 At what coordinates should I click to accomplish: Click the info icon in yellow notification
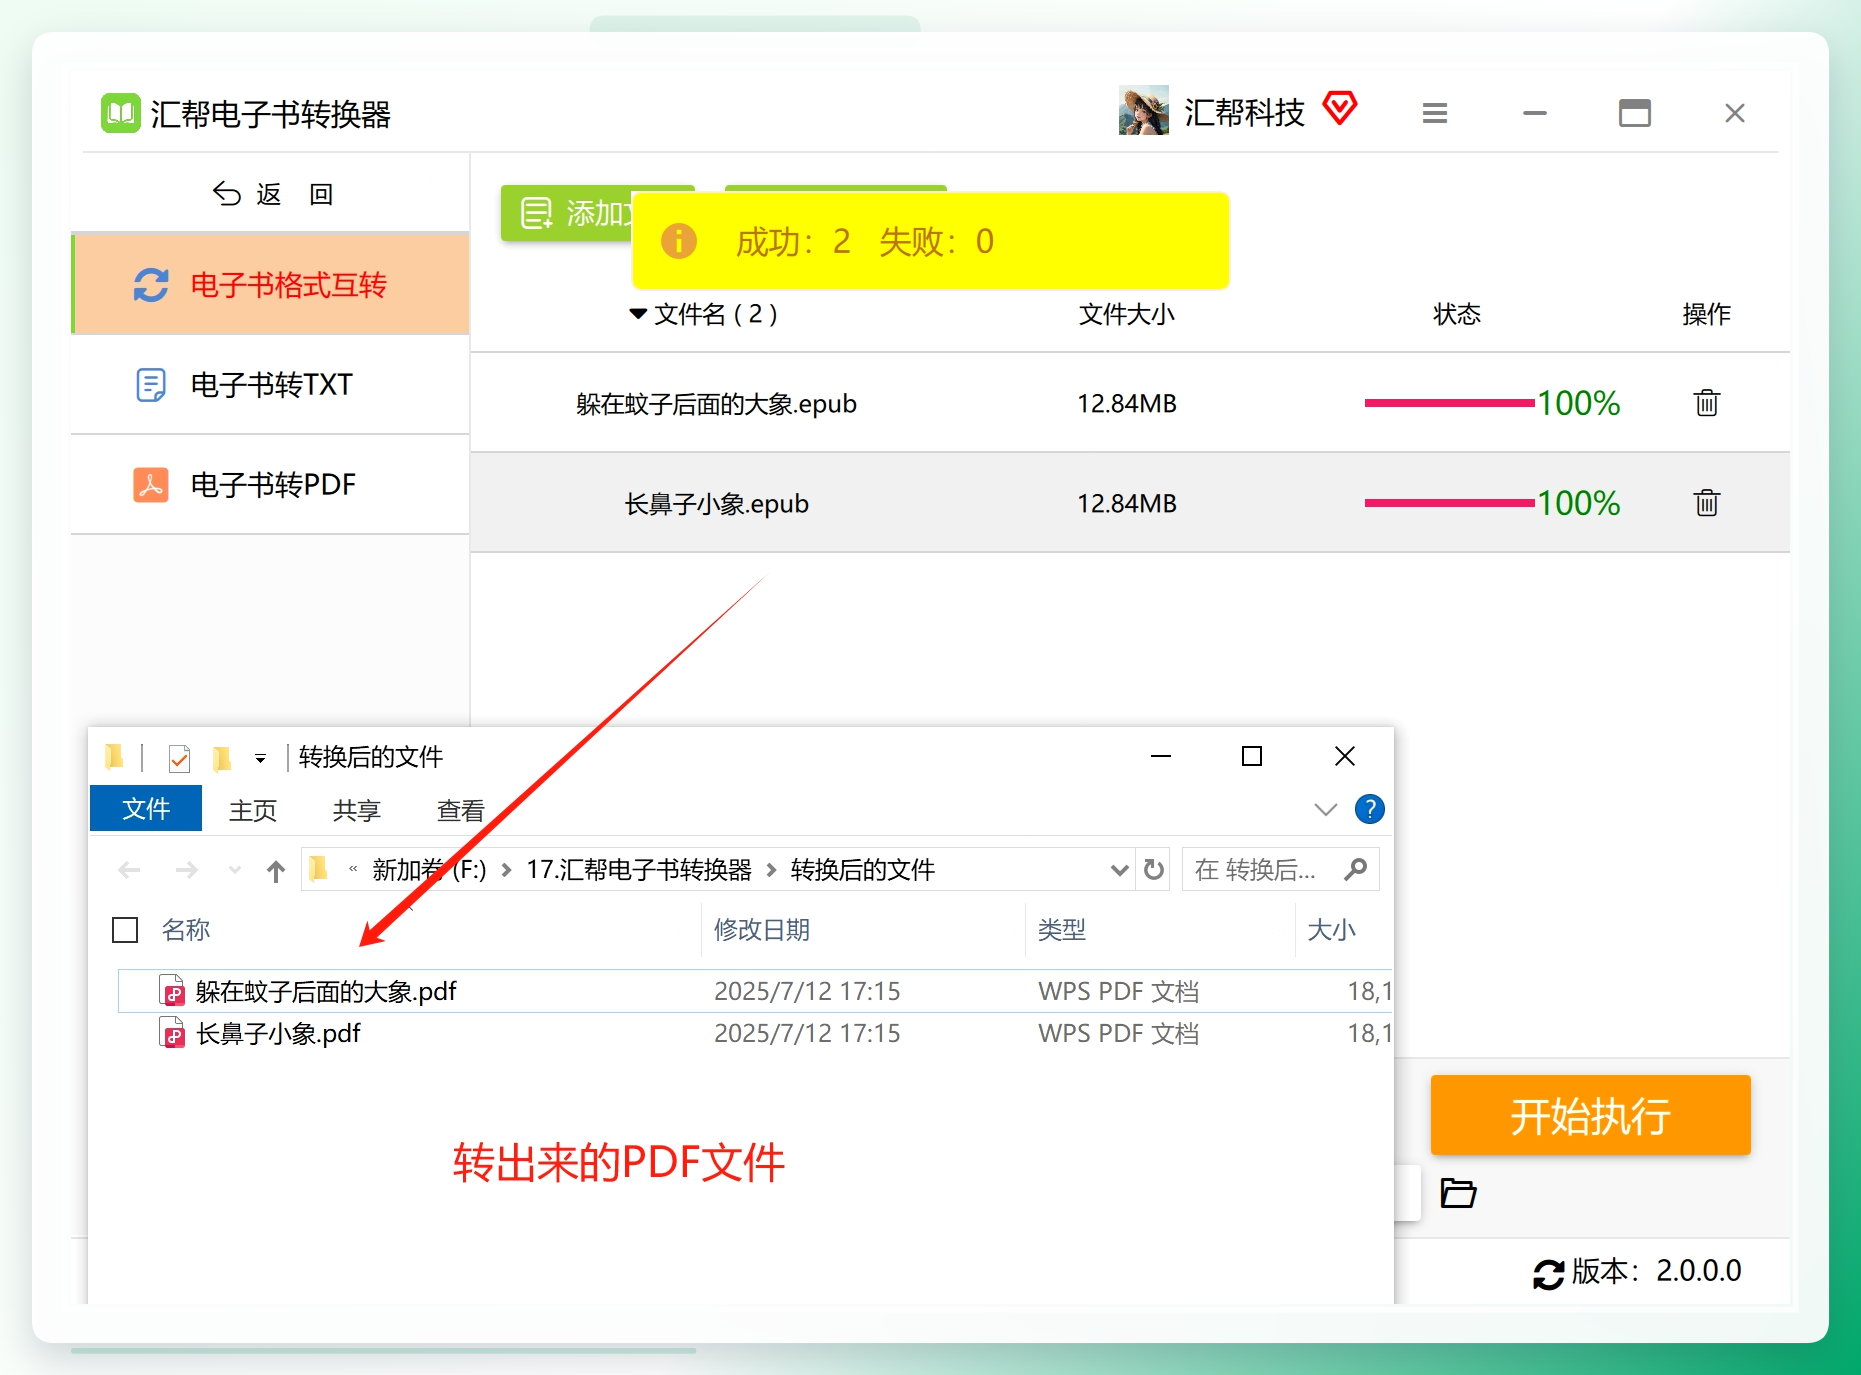tap(679, 241)
